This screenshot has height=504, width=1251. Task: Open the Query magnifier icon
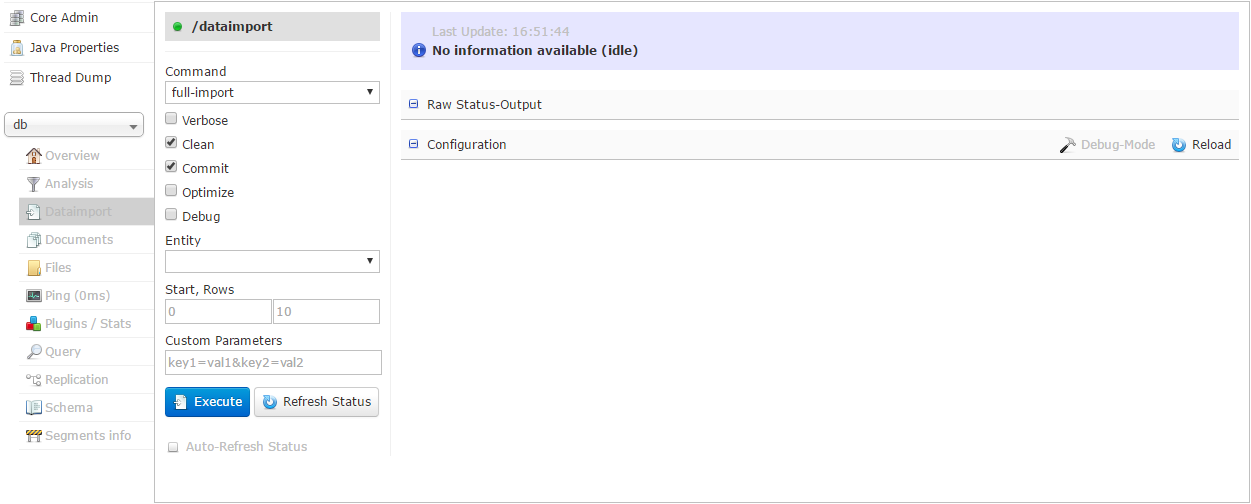pos(34,351)
